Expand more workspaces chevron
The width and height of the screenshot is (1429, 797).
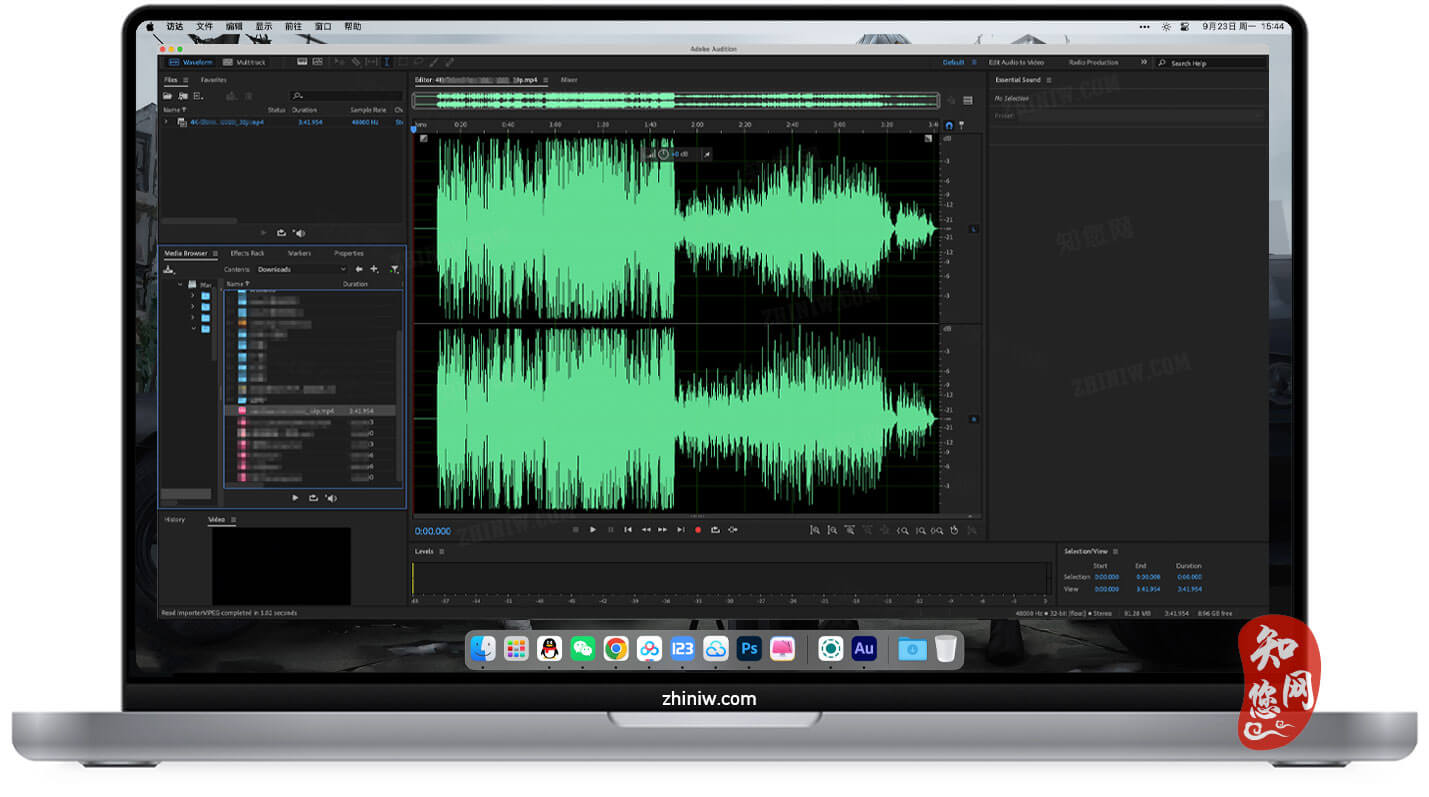coord(1143,62)
